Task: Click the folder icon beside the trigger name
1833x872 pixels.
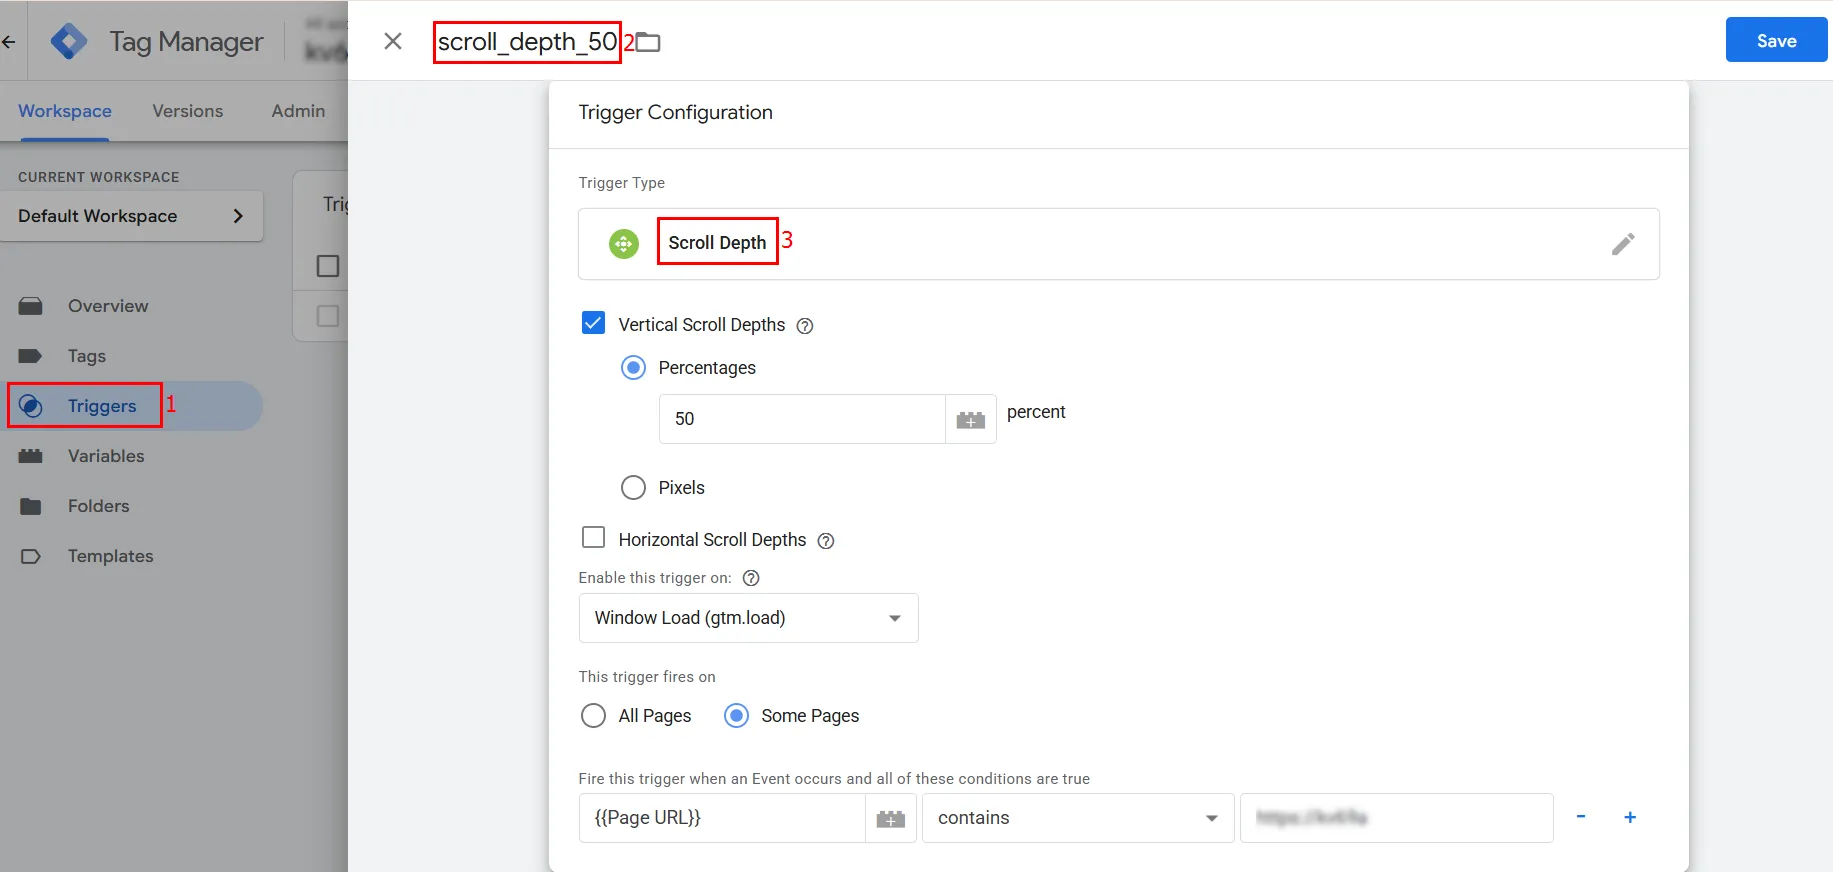Action: (x=649, y=42)
